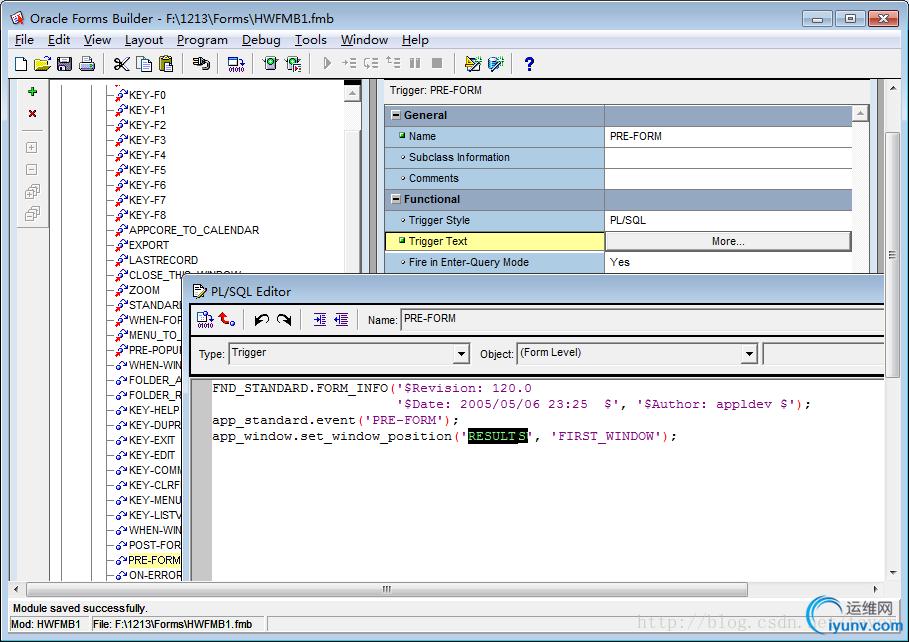Click the Revert icon in the PL/SQL Editor
This screenshot has width=909, height=642.
click(x=227, y=320)
